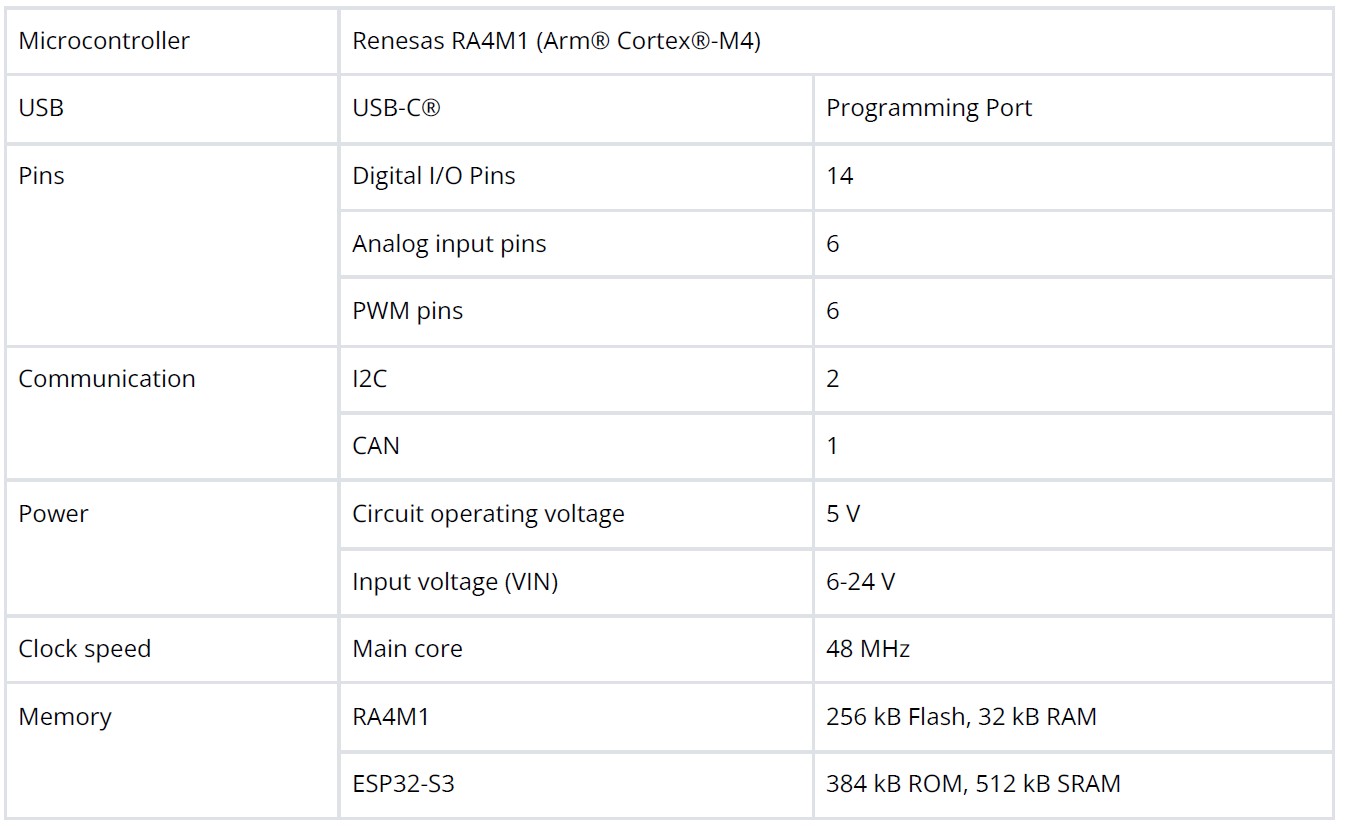Click the ESP32-S3 cell
This screenshot has height=836, width=1354.
[x=403, y=784]
